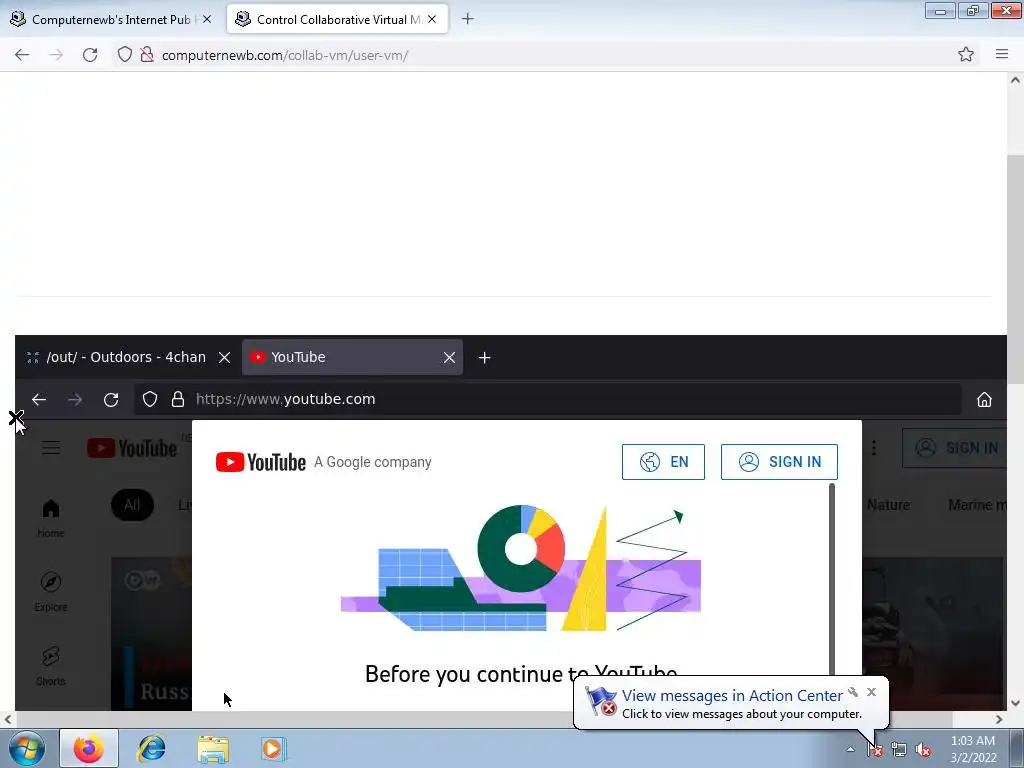Select the All filter chip
This screenshot has height=768, width=1024.
click(132, 505)
